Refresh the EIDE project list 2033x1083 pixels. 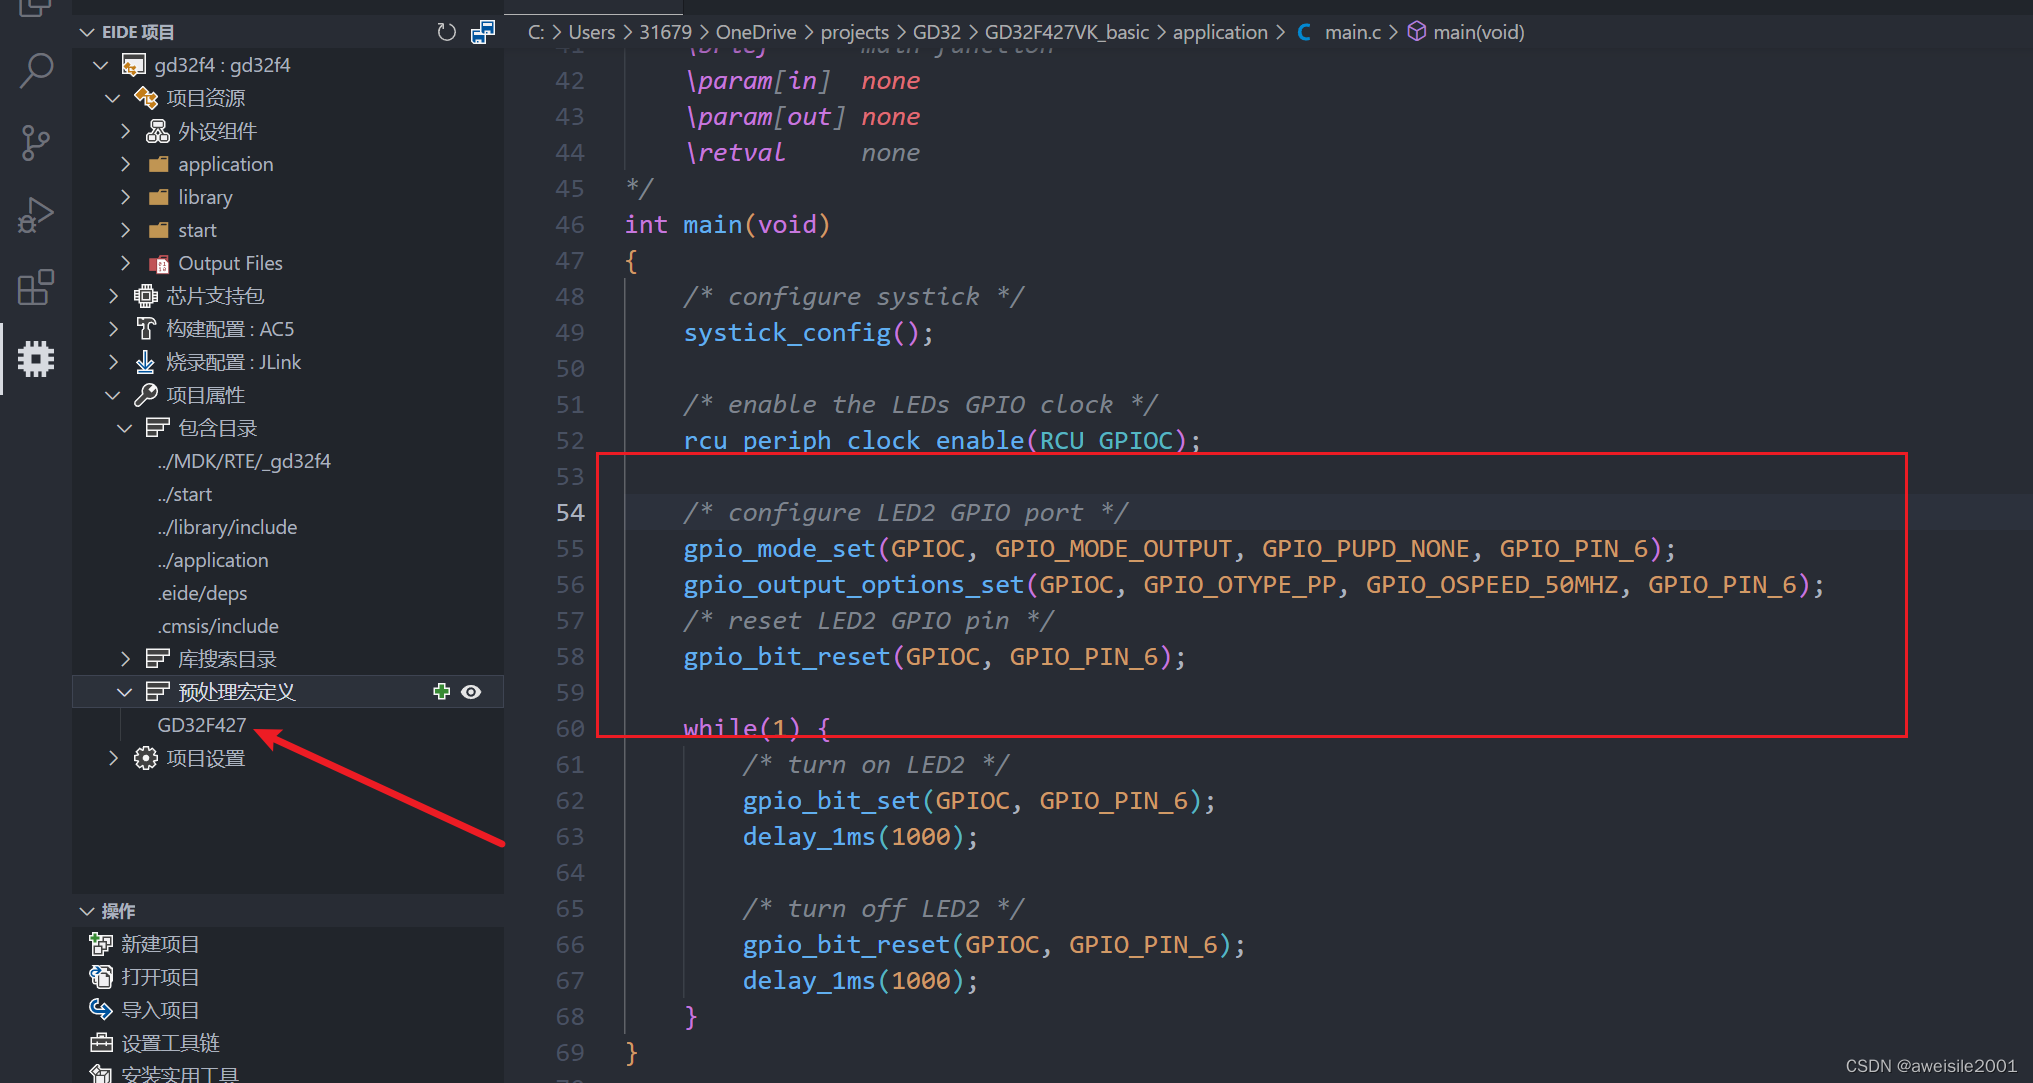click(446, 31)
